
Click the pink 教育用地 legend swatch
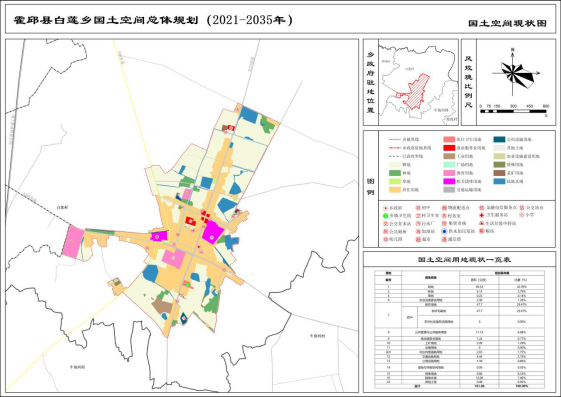click(x=449, y=173)
